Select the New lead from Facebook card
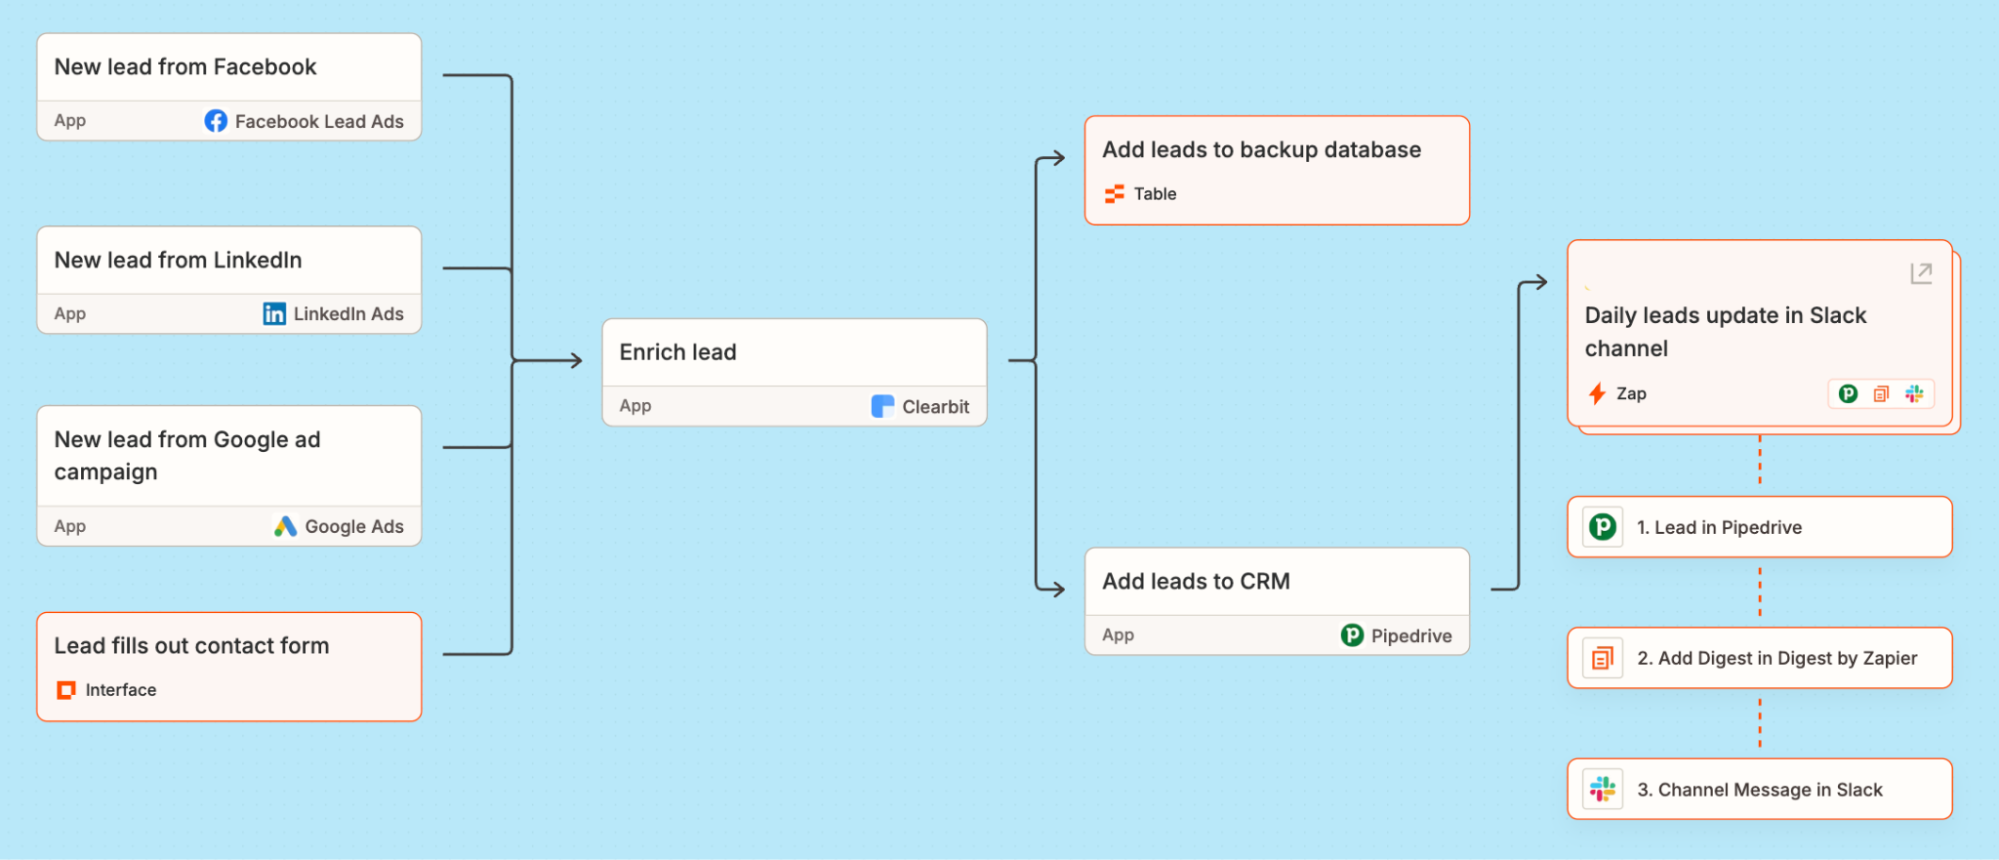1999x860 pixels. (229, 87)
